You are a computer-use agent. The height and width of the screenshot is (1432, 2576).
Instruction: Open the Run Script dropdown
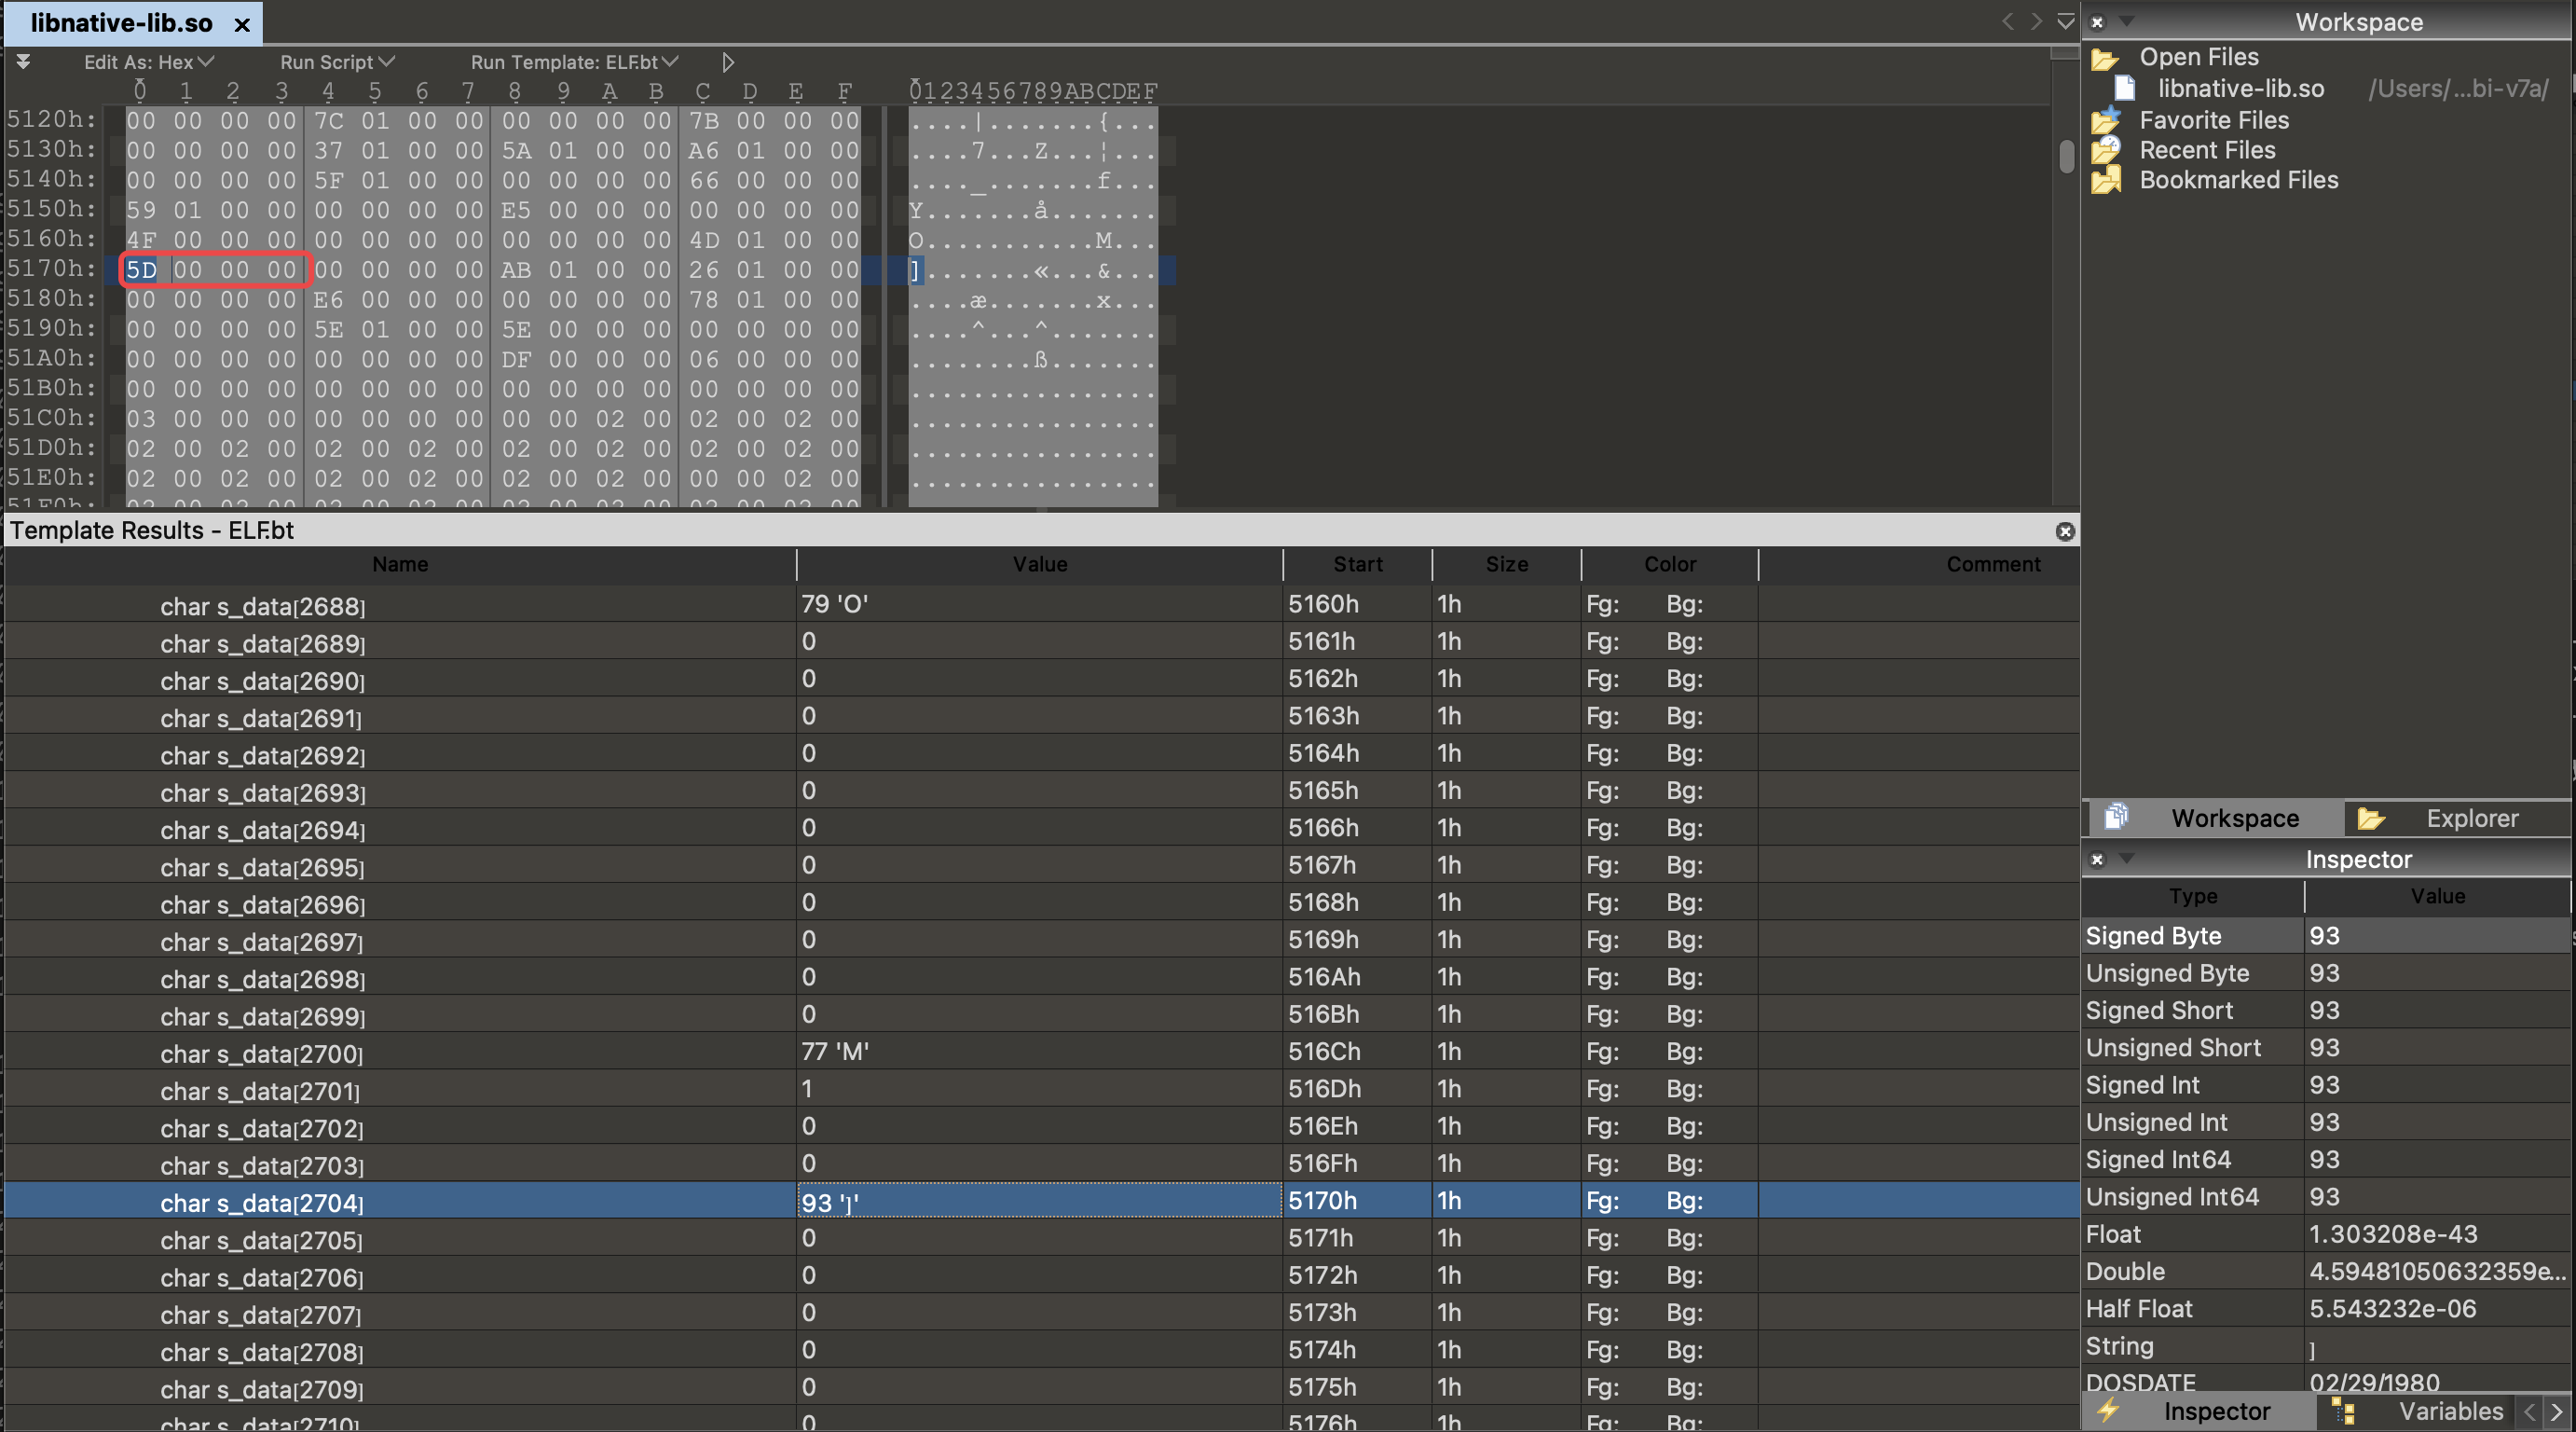[x=336, y=62]
